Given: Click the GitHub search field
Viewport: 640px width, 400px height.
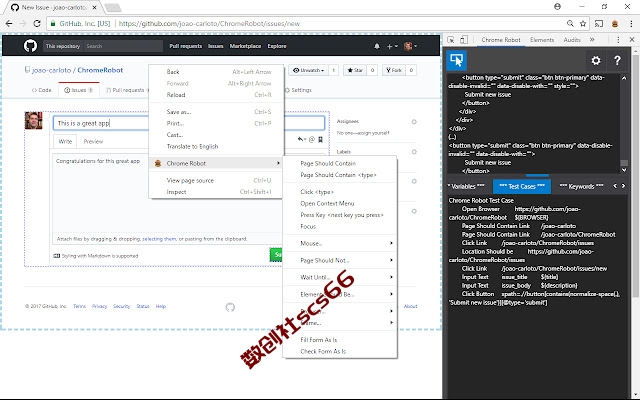Looking at the screenshot, I should [123, 46].
